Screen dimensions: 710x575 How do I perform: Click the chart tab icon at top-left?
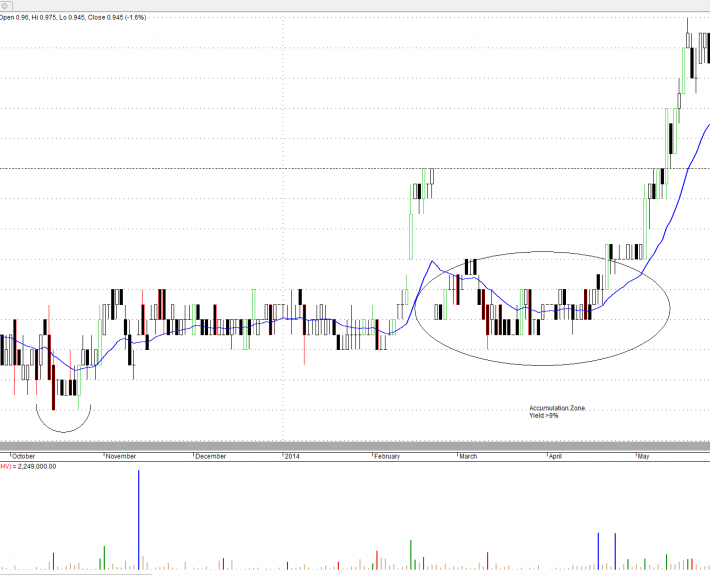(x=5, y=6)
